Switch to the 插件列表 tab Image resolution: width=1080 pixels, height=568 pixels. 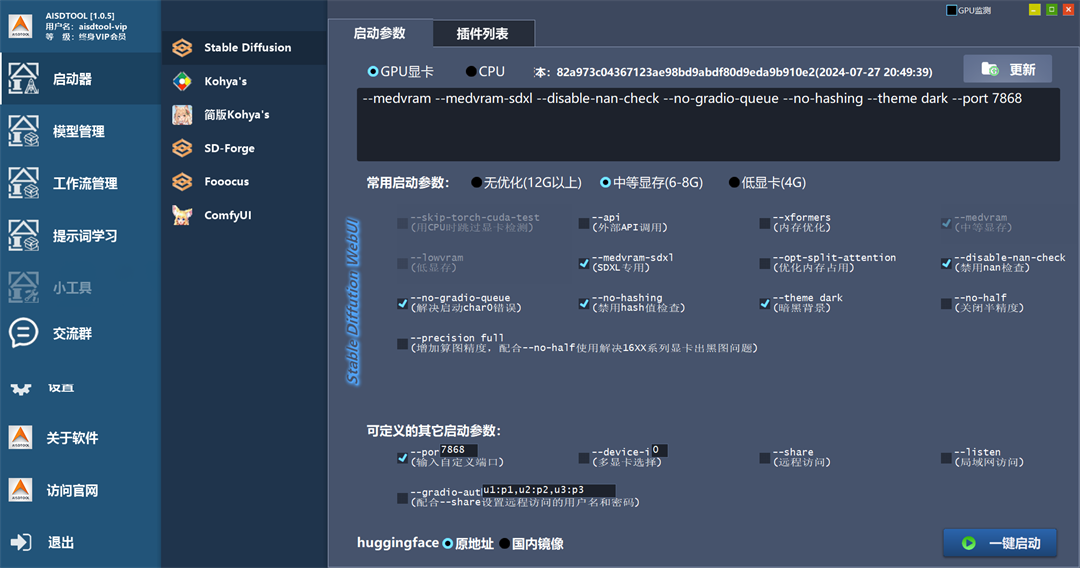(483, 34)
